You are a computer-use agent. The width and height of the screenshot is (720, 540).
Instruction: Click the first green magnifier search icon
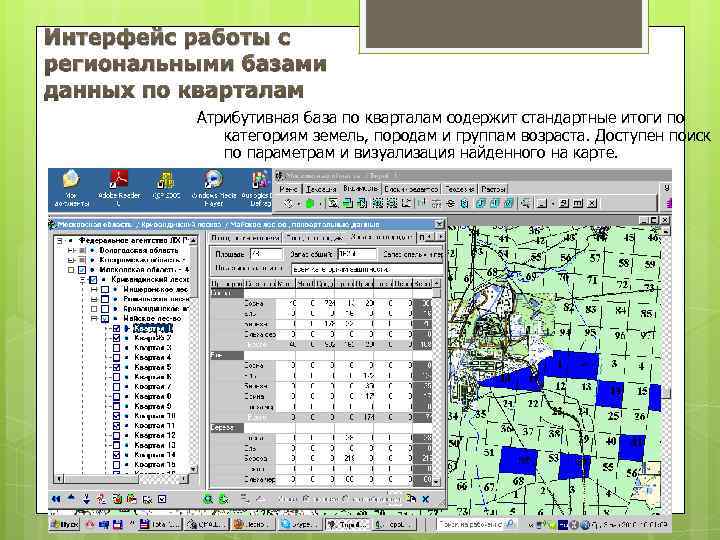tap(208, 499)
